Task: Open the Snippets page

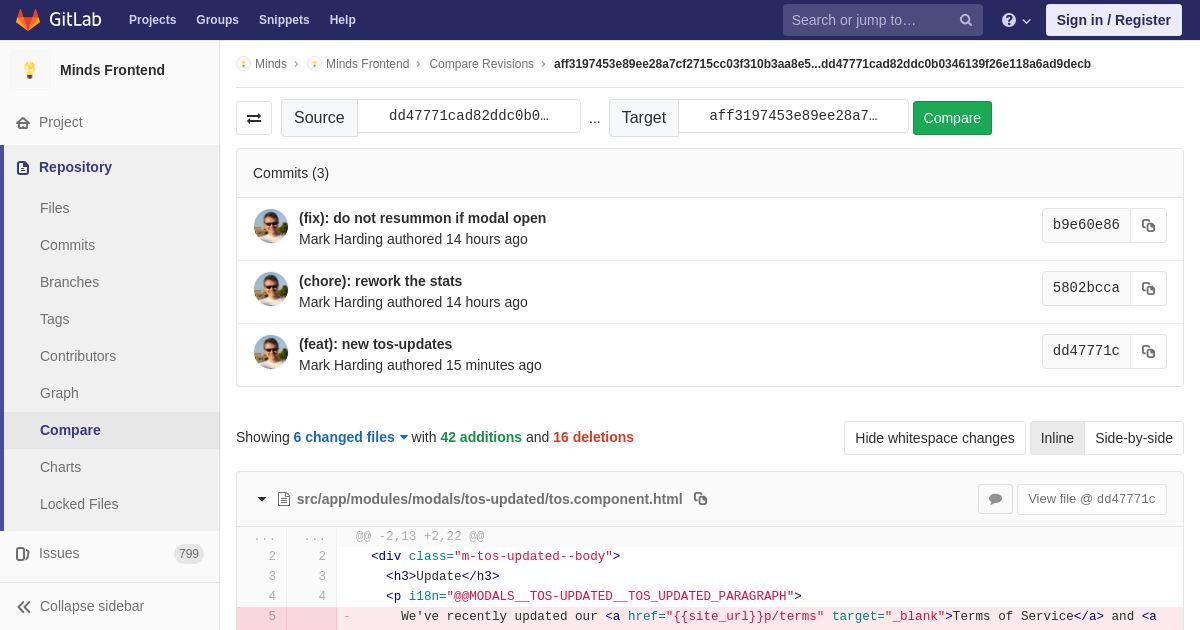Action: point(284,20)
